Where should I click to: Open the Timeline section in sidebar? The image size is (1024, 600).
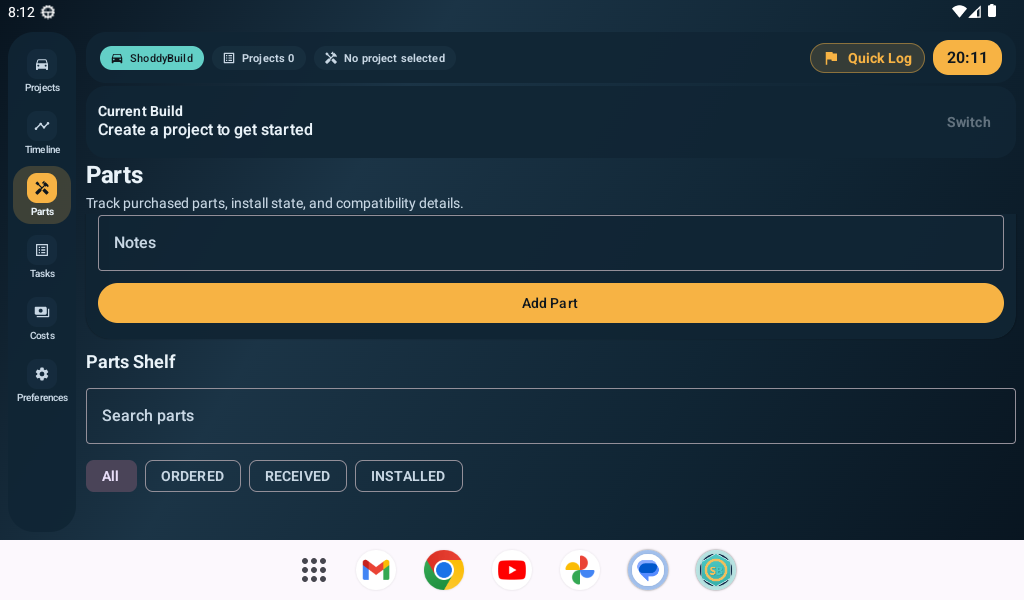tap(42, 134)
